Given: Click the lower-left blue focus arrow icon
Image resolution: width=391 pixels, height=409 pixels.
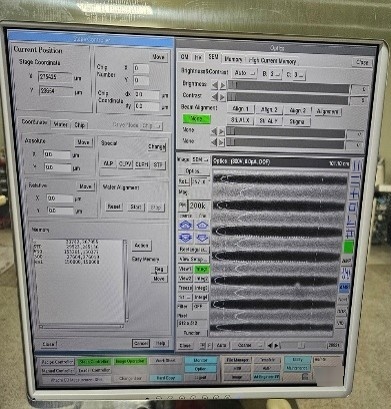Looking at the screenshot, I should pyautogui.click(x=186, y=238).
